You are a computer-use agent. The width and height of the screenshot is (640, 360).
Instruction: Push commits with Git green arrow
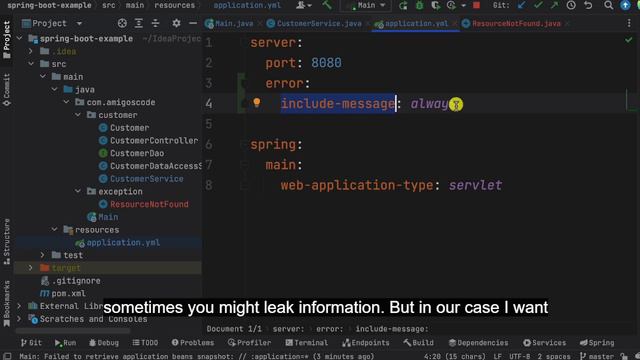click(x=554, y=5)
